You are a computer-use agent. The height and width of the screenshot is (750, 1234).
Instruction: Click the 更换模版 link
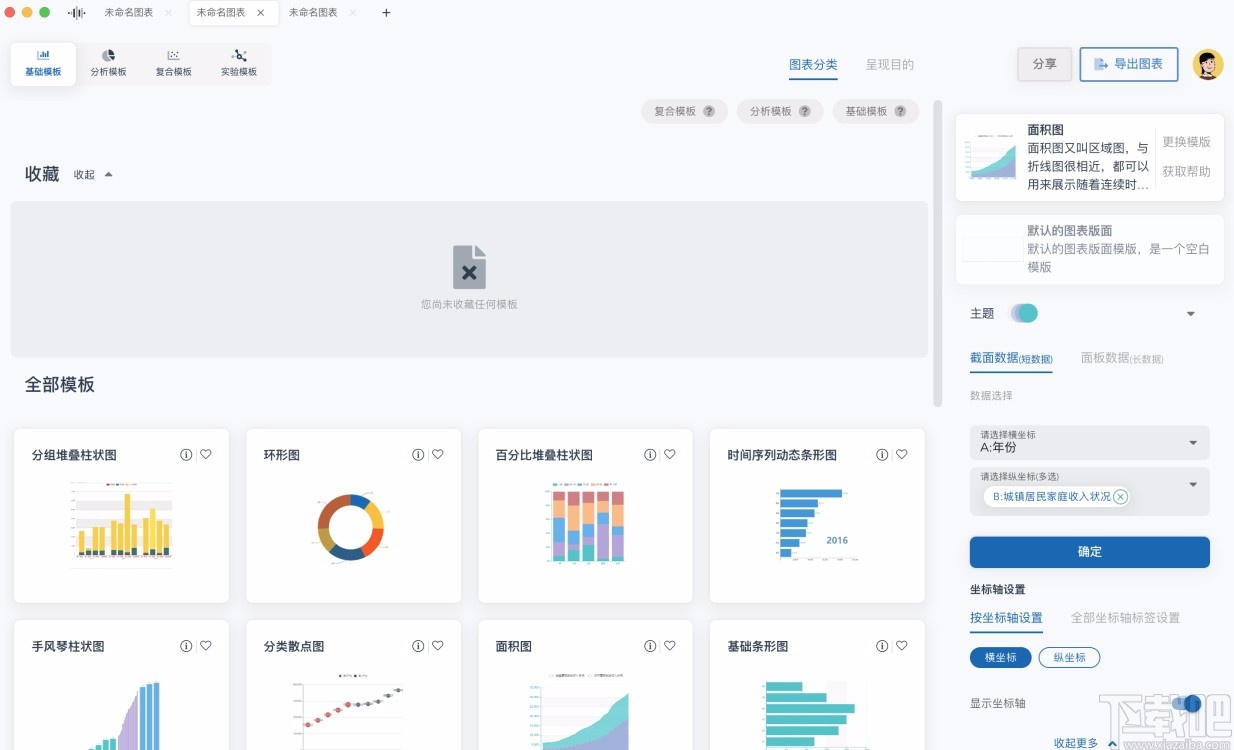click(1187, 143)
